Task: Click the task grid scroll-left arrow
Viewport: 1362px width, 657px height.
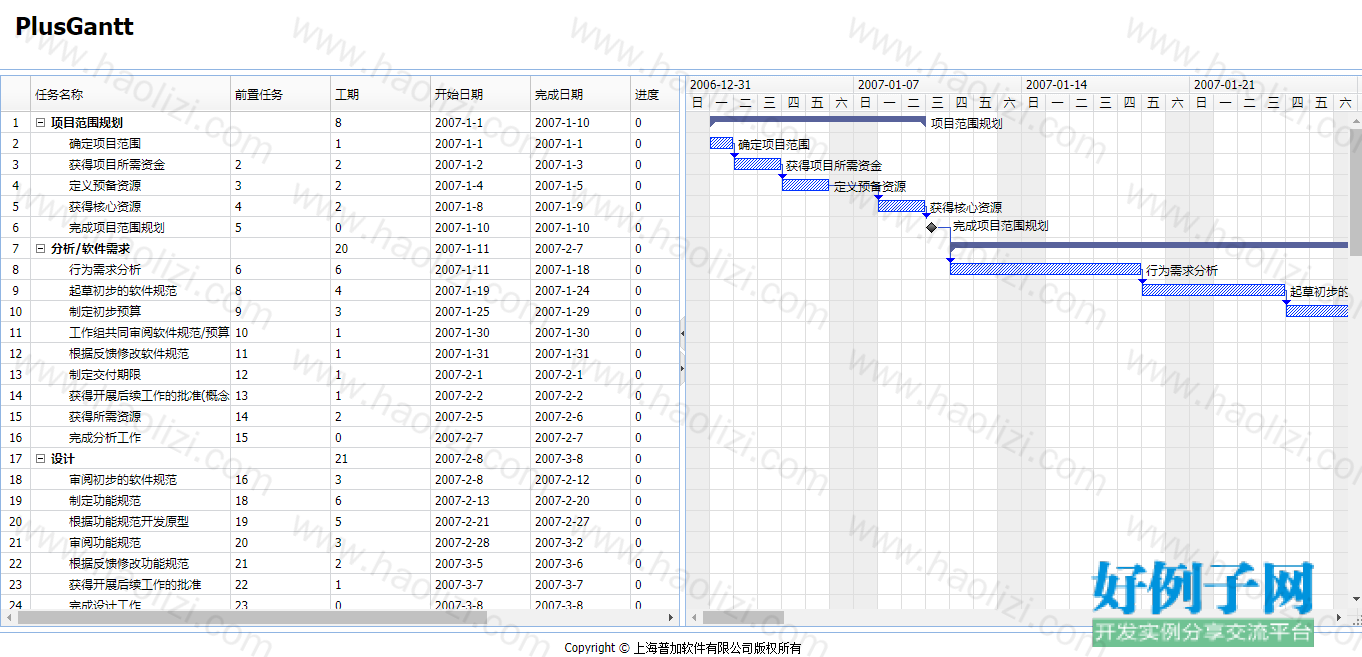Action: [8, 617]
